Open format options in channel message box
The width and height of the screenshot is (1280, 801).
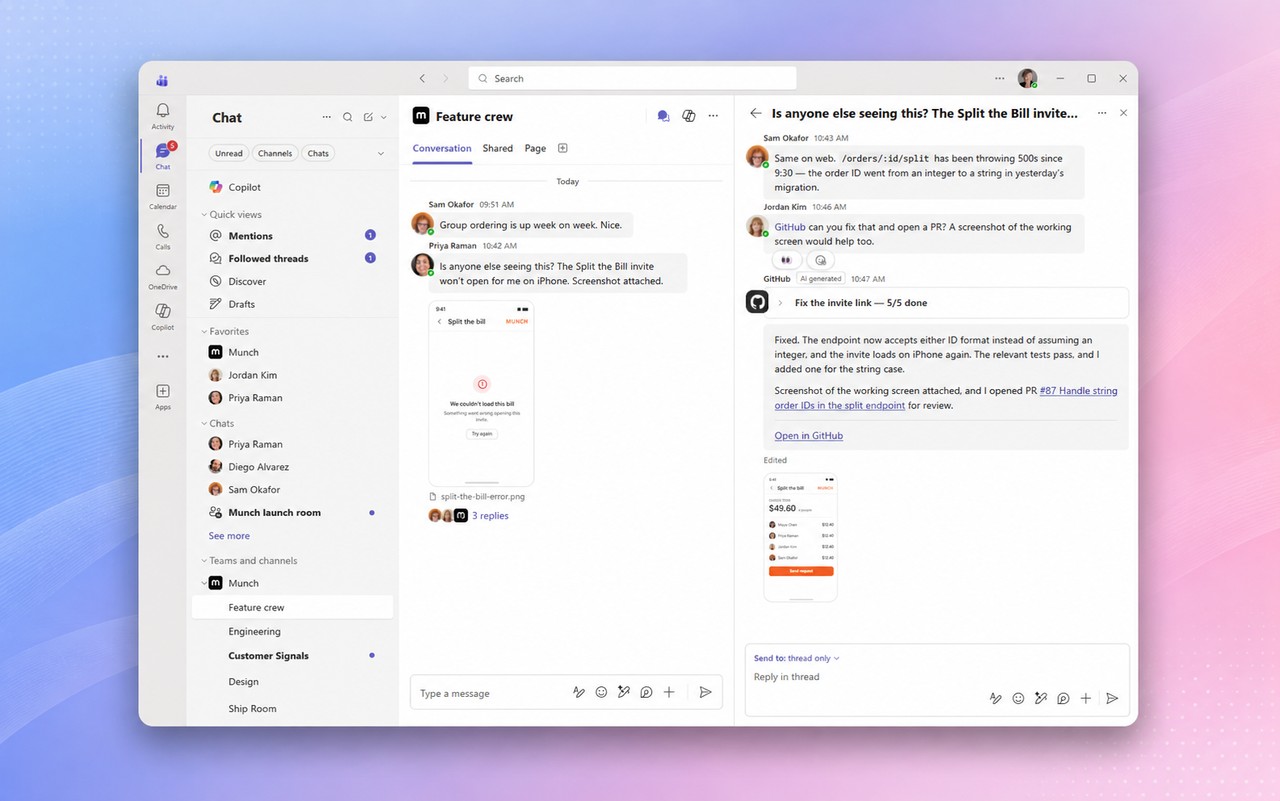[x=578, y=692]
